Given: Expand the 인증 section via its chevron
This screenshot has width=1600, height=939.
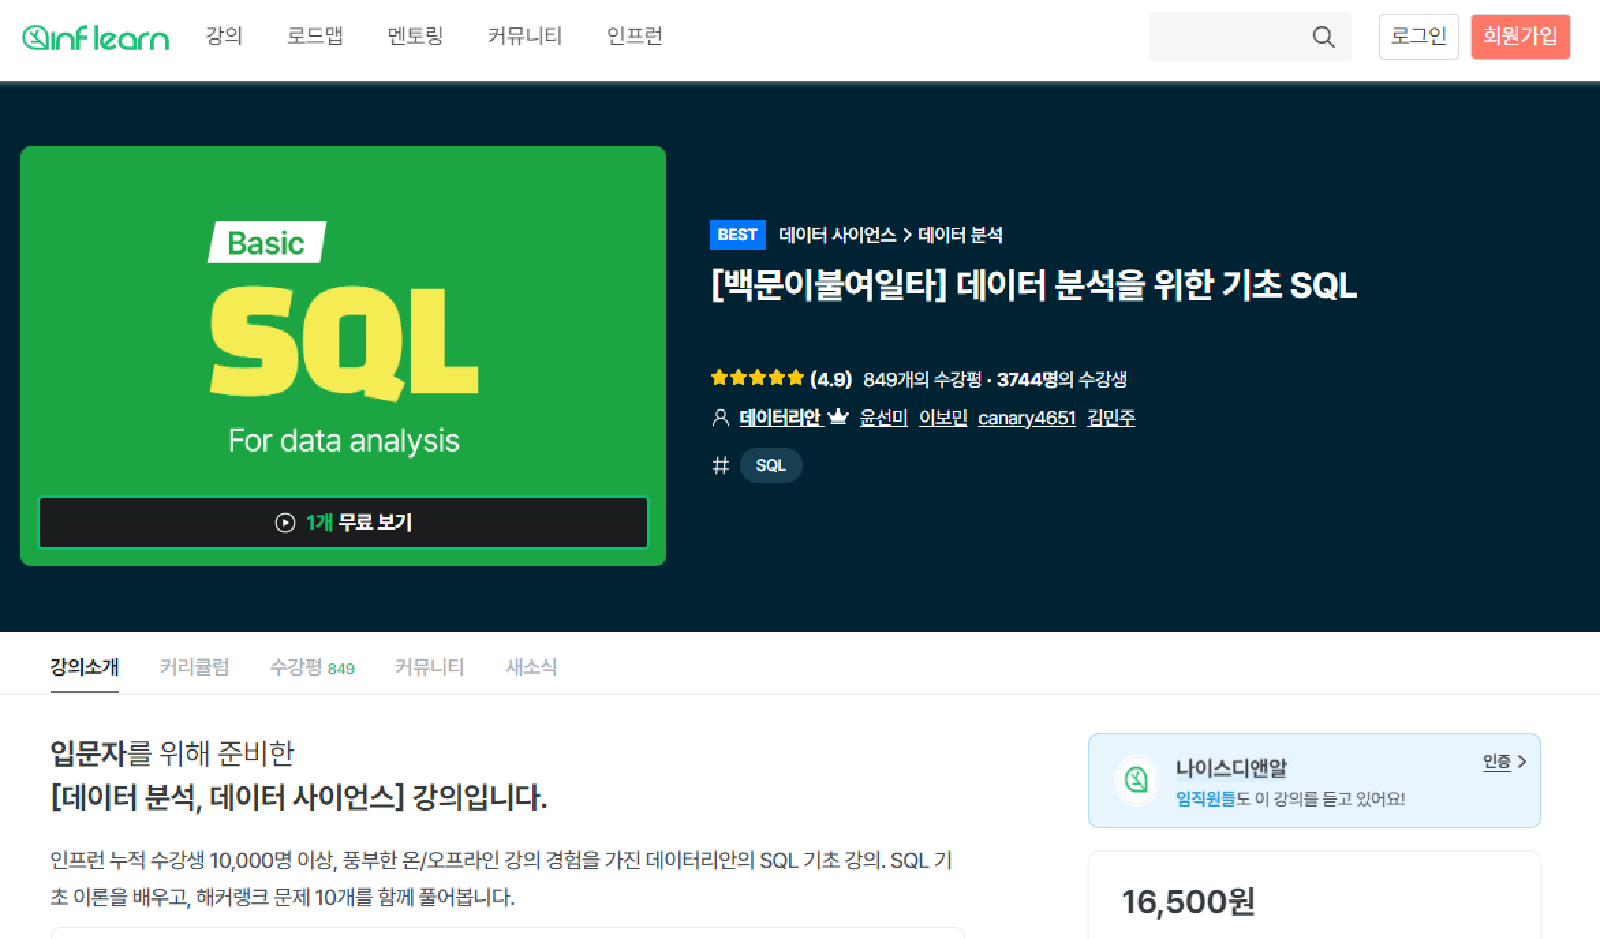Looking at the screenshot, I should [x=1524, y=761].
